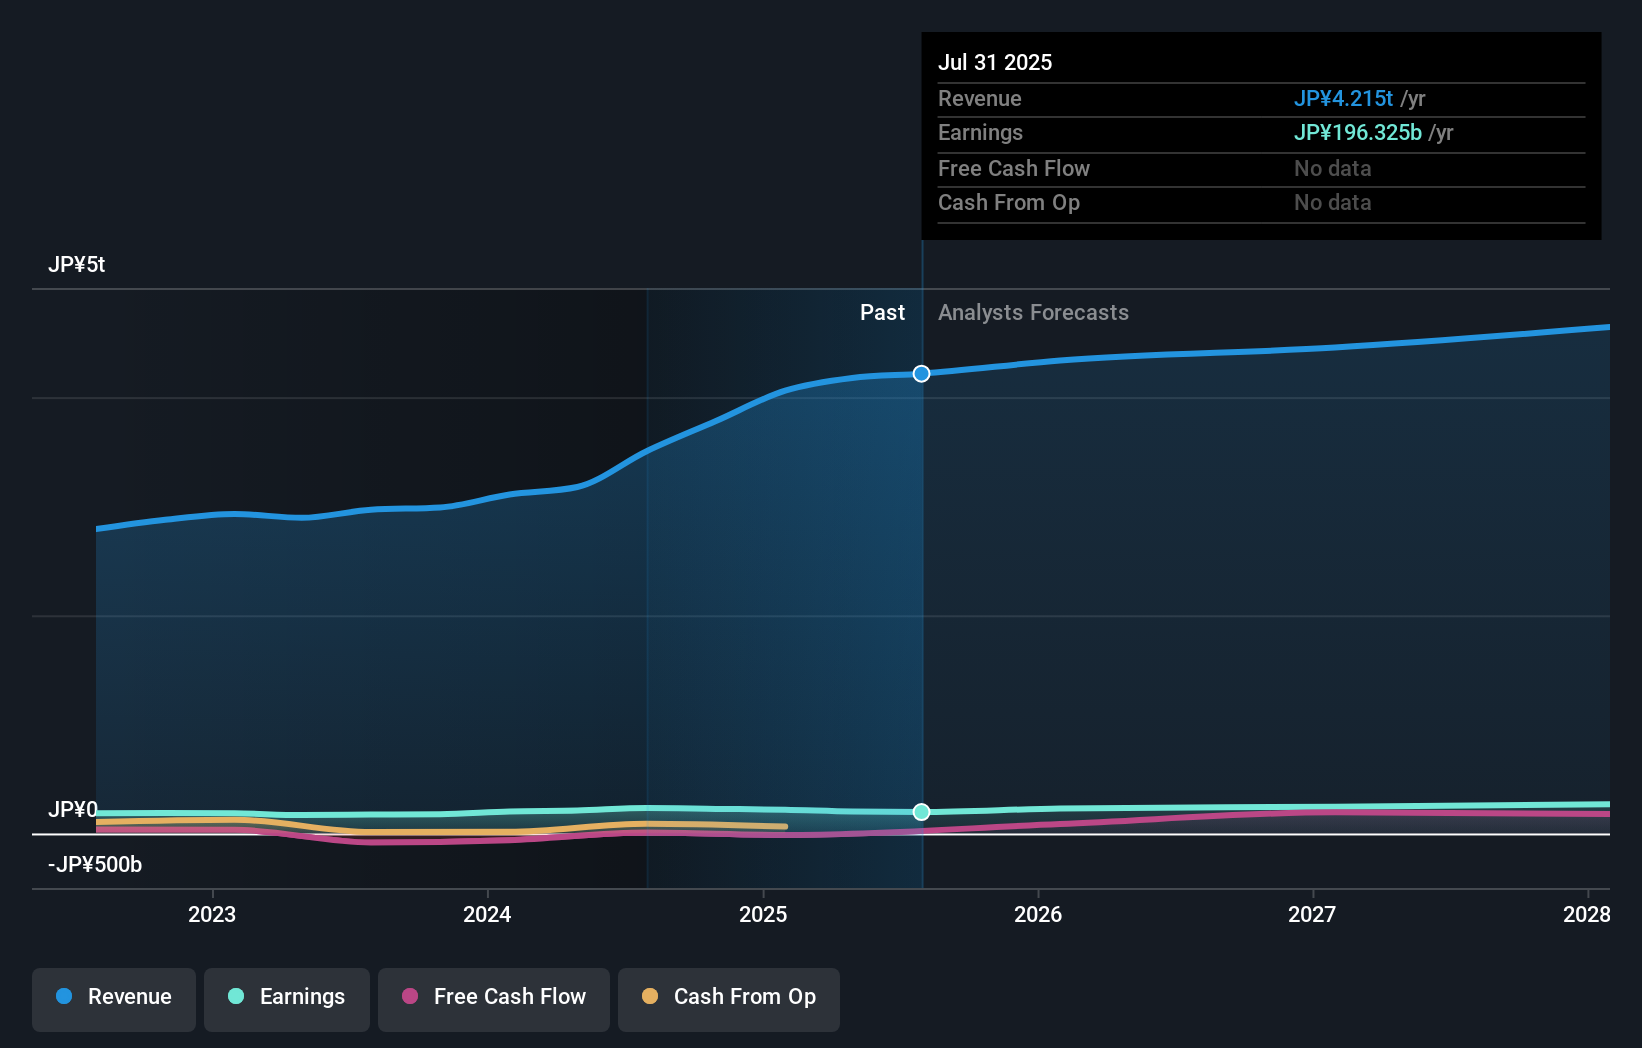Click the JP¥4.215t revenue value in the tooltip

[1344, 98]
